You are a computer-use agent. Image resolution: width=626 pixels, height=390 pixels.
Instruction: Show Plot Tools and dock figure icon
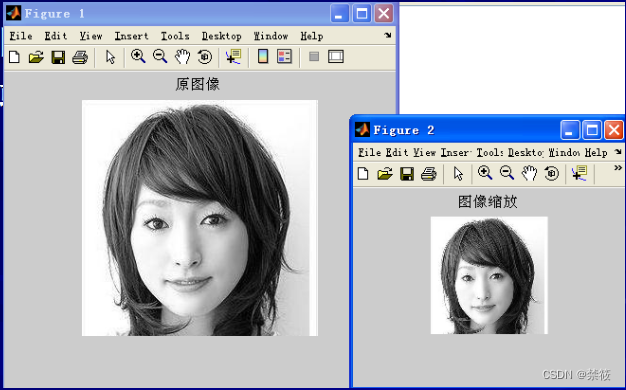(336, 57)
